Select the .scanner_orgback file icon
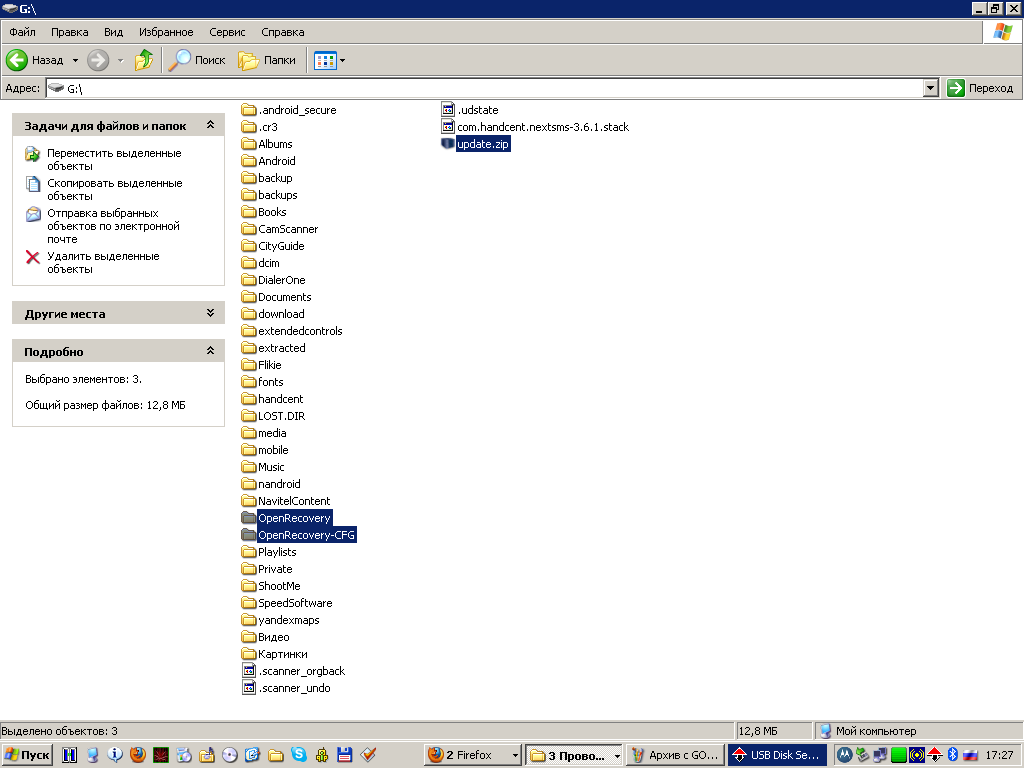This screenshot has height=768, width=1024. [248, 671]
